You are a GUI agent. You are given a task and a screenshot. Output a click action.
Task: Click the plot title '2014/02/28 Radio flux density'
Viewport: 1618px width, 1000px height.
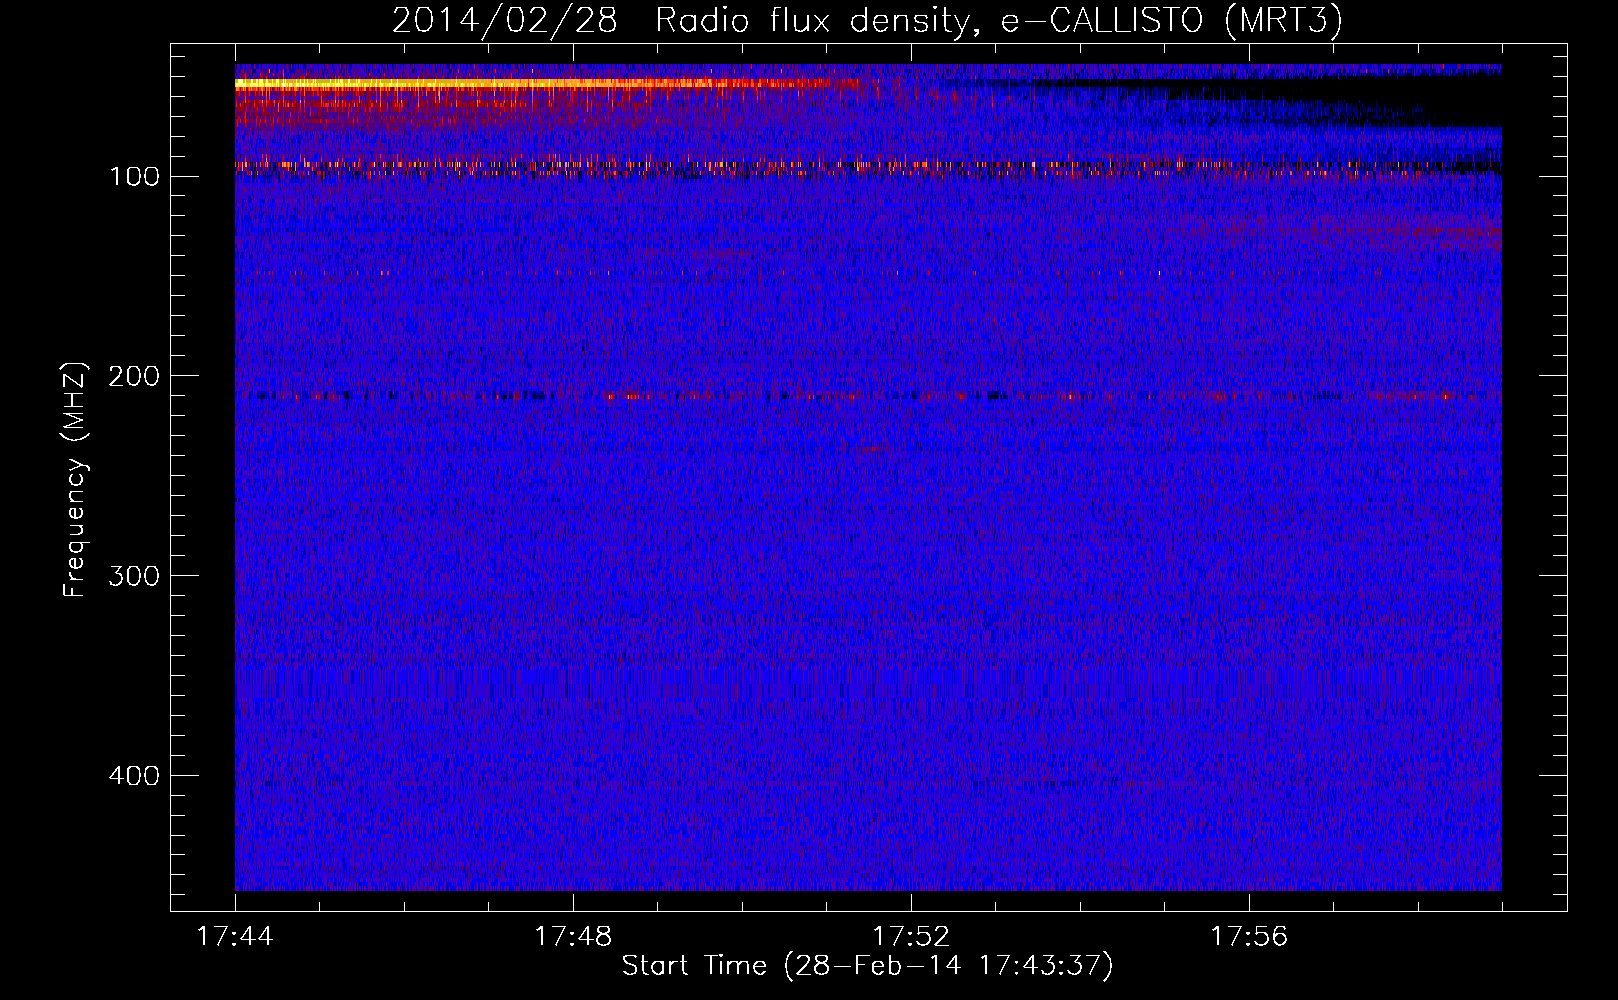(x=867, y=21)
